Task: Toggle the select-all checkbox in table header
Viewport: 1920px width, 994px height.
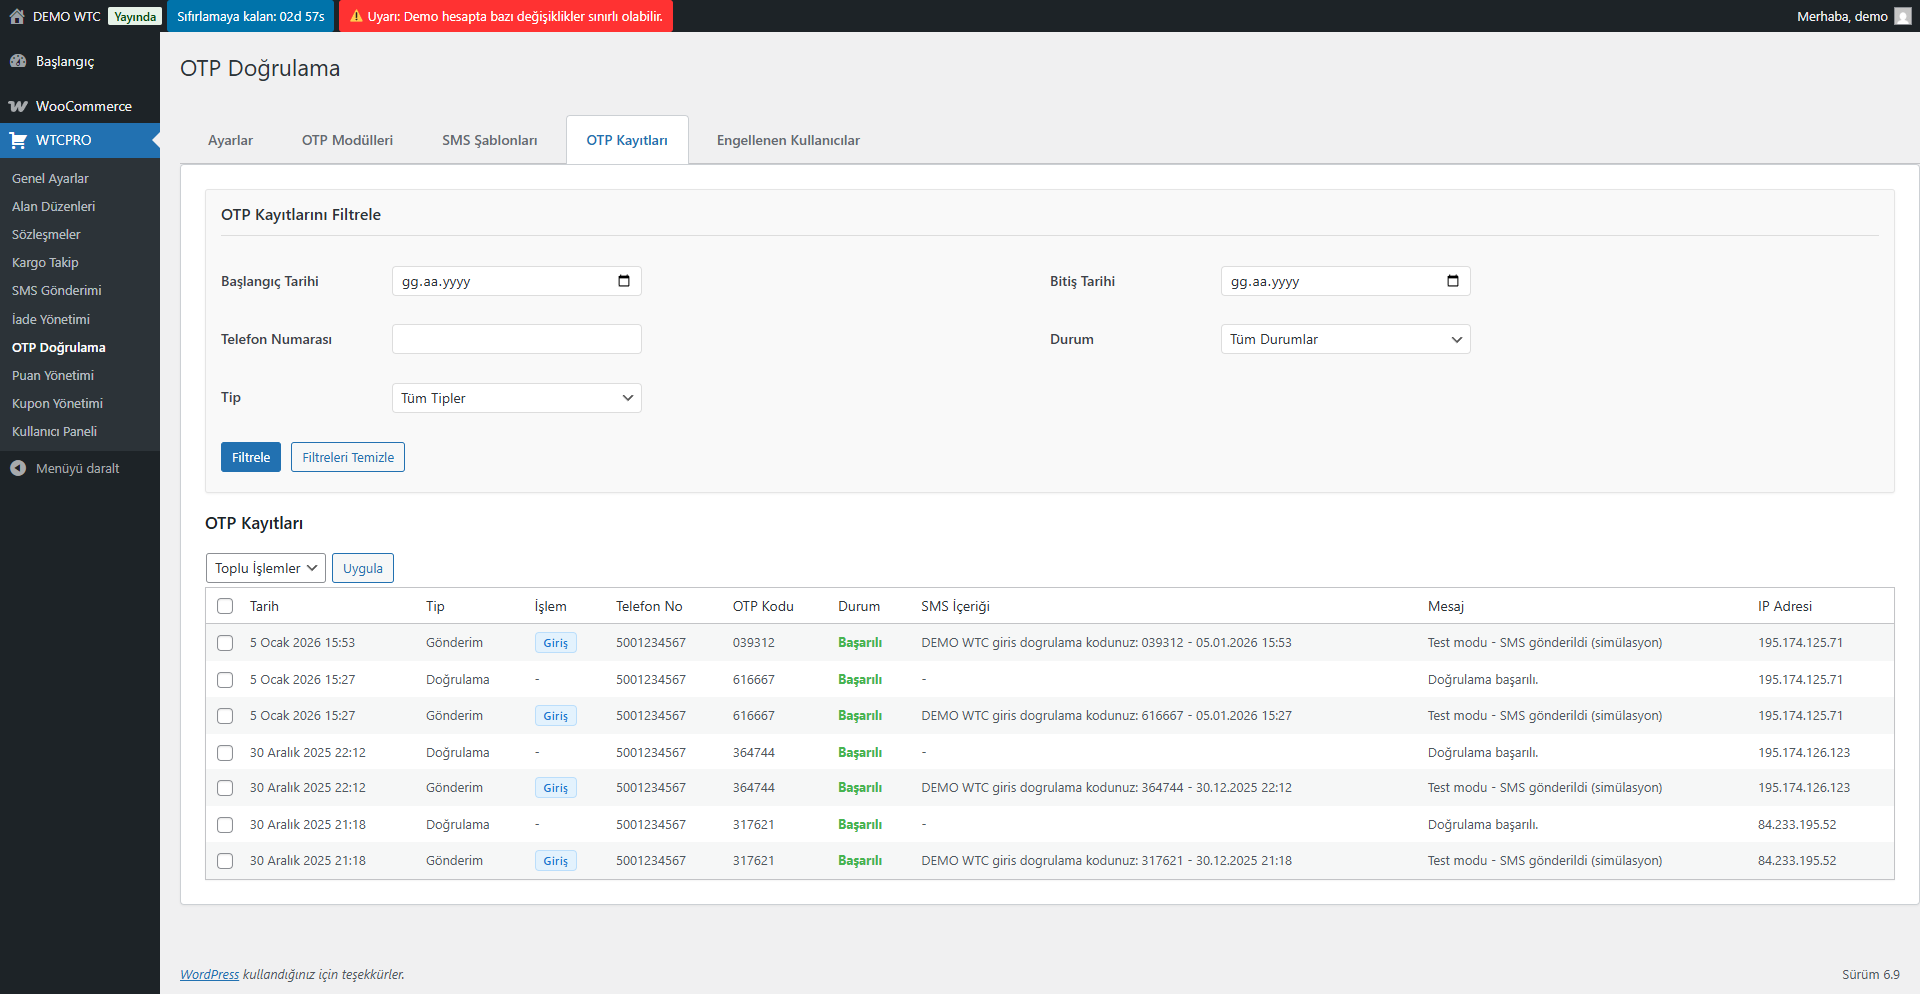Action: click(x=225, y=606)
